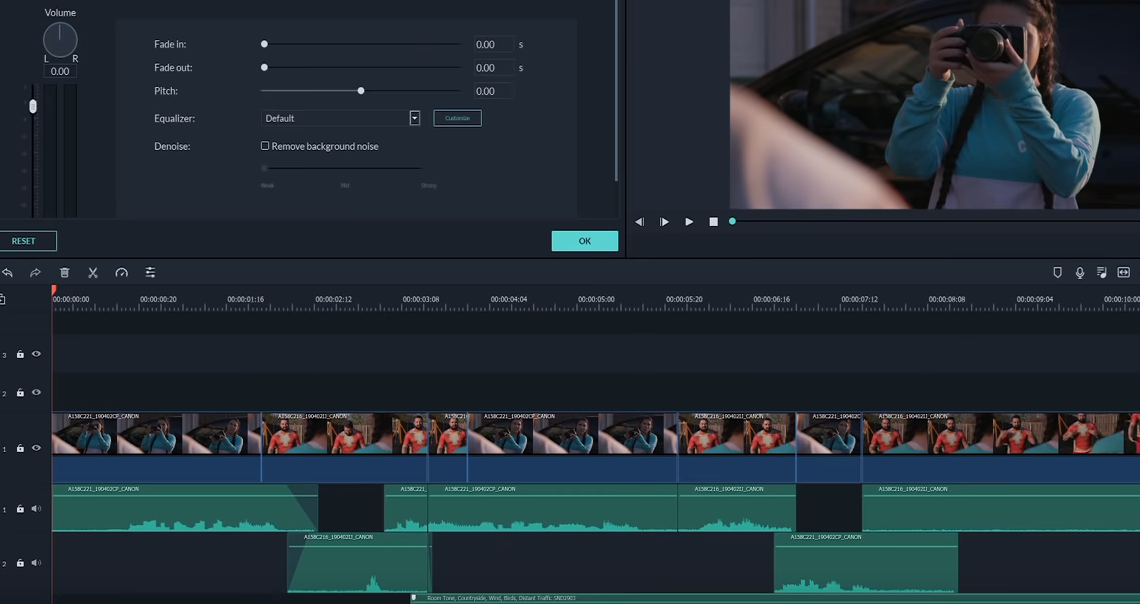Screen dimensions: 1140x604
Task: Select first audio clip A158C221 on audio track 1
Action: (185, 508)
